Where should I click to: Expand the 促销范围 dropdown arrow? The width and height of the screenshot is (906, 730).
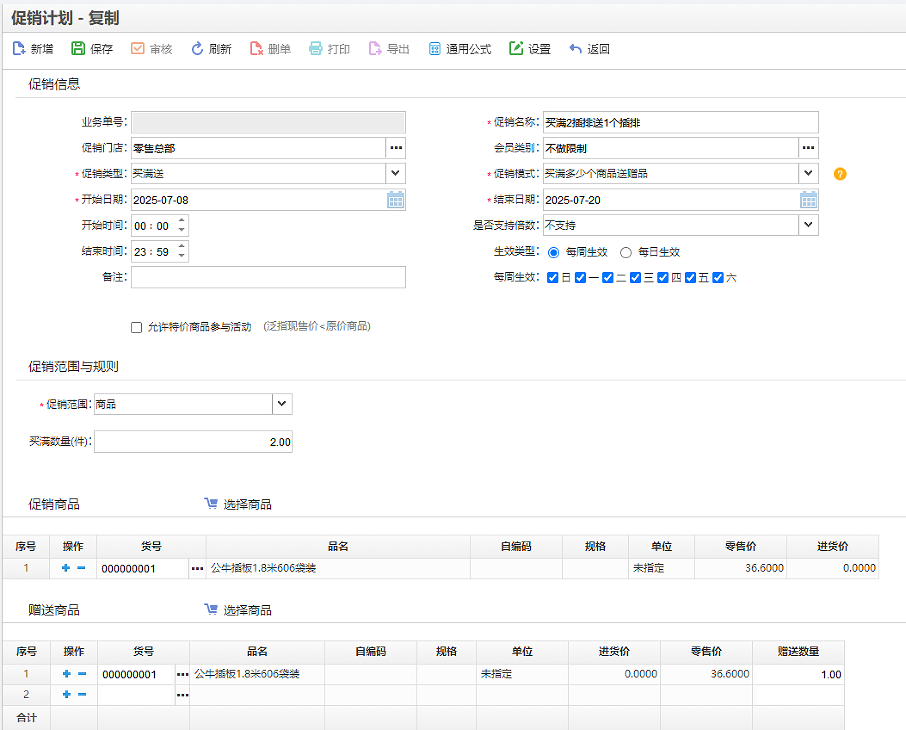click(282, 404)
